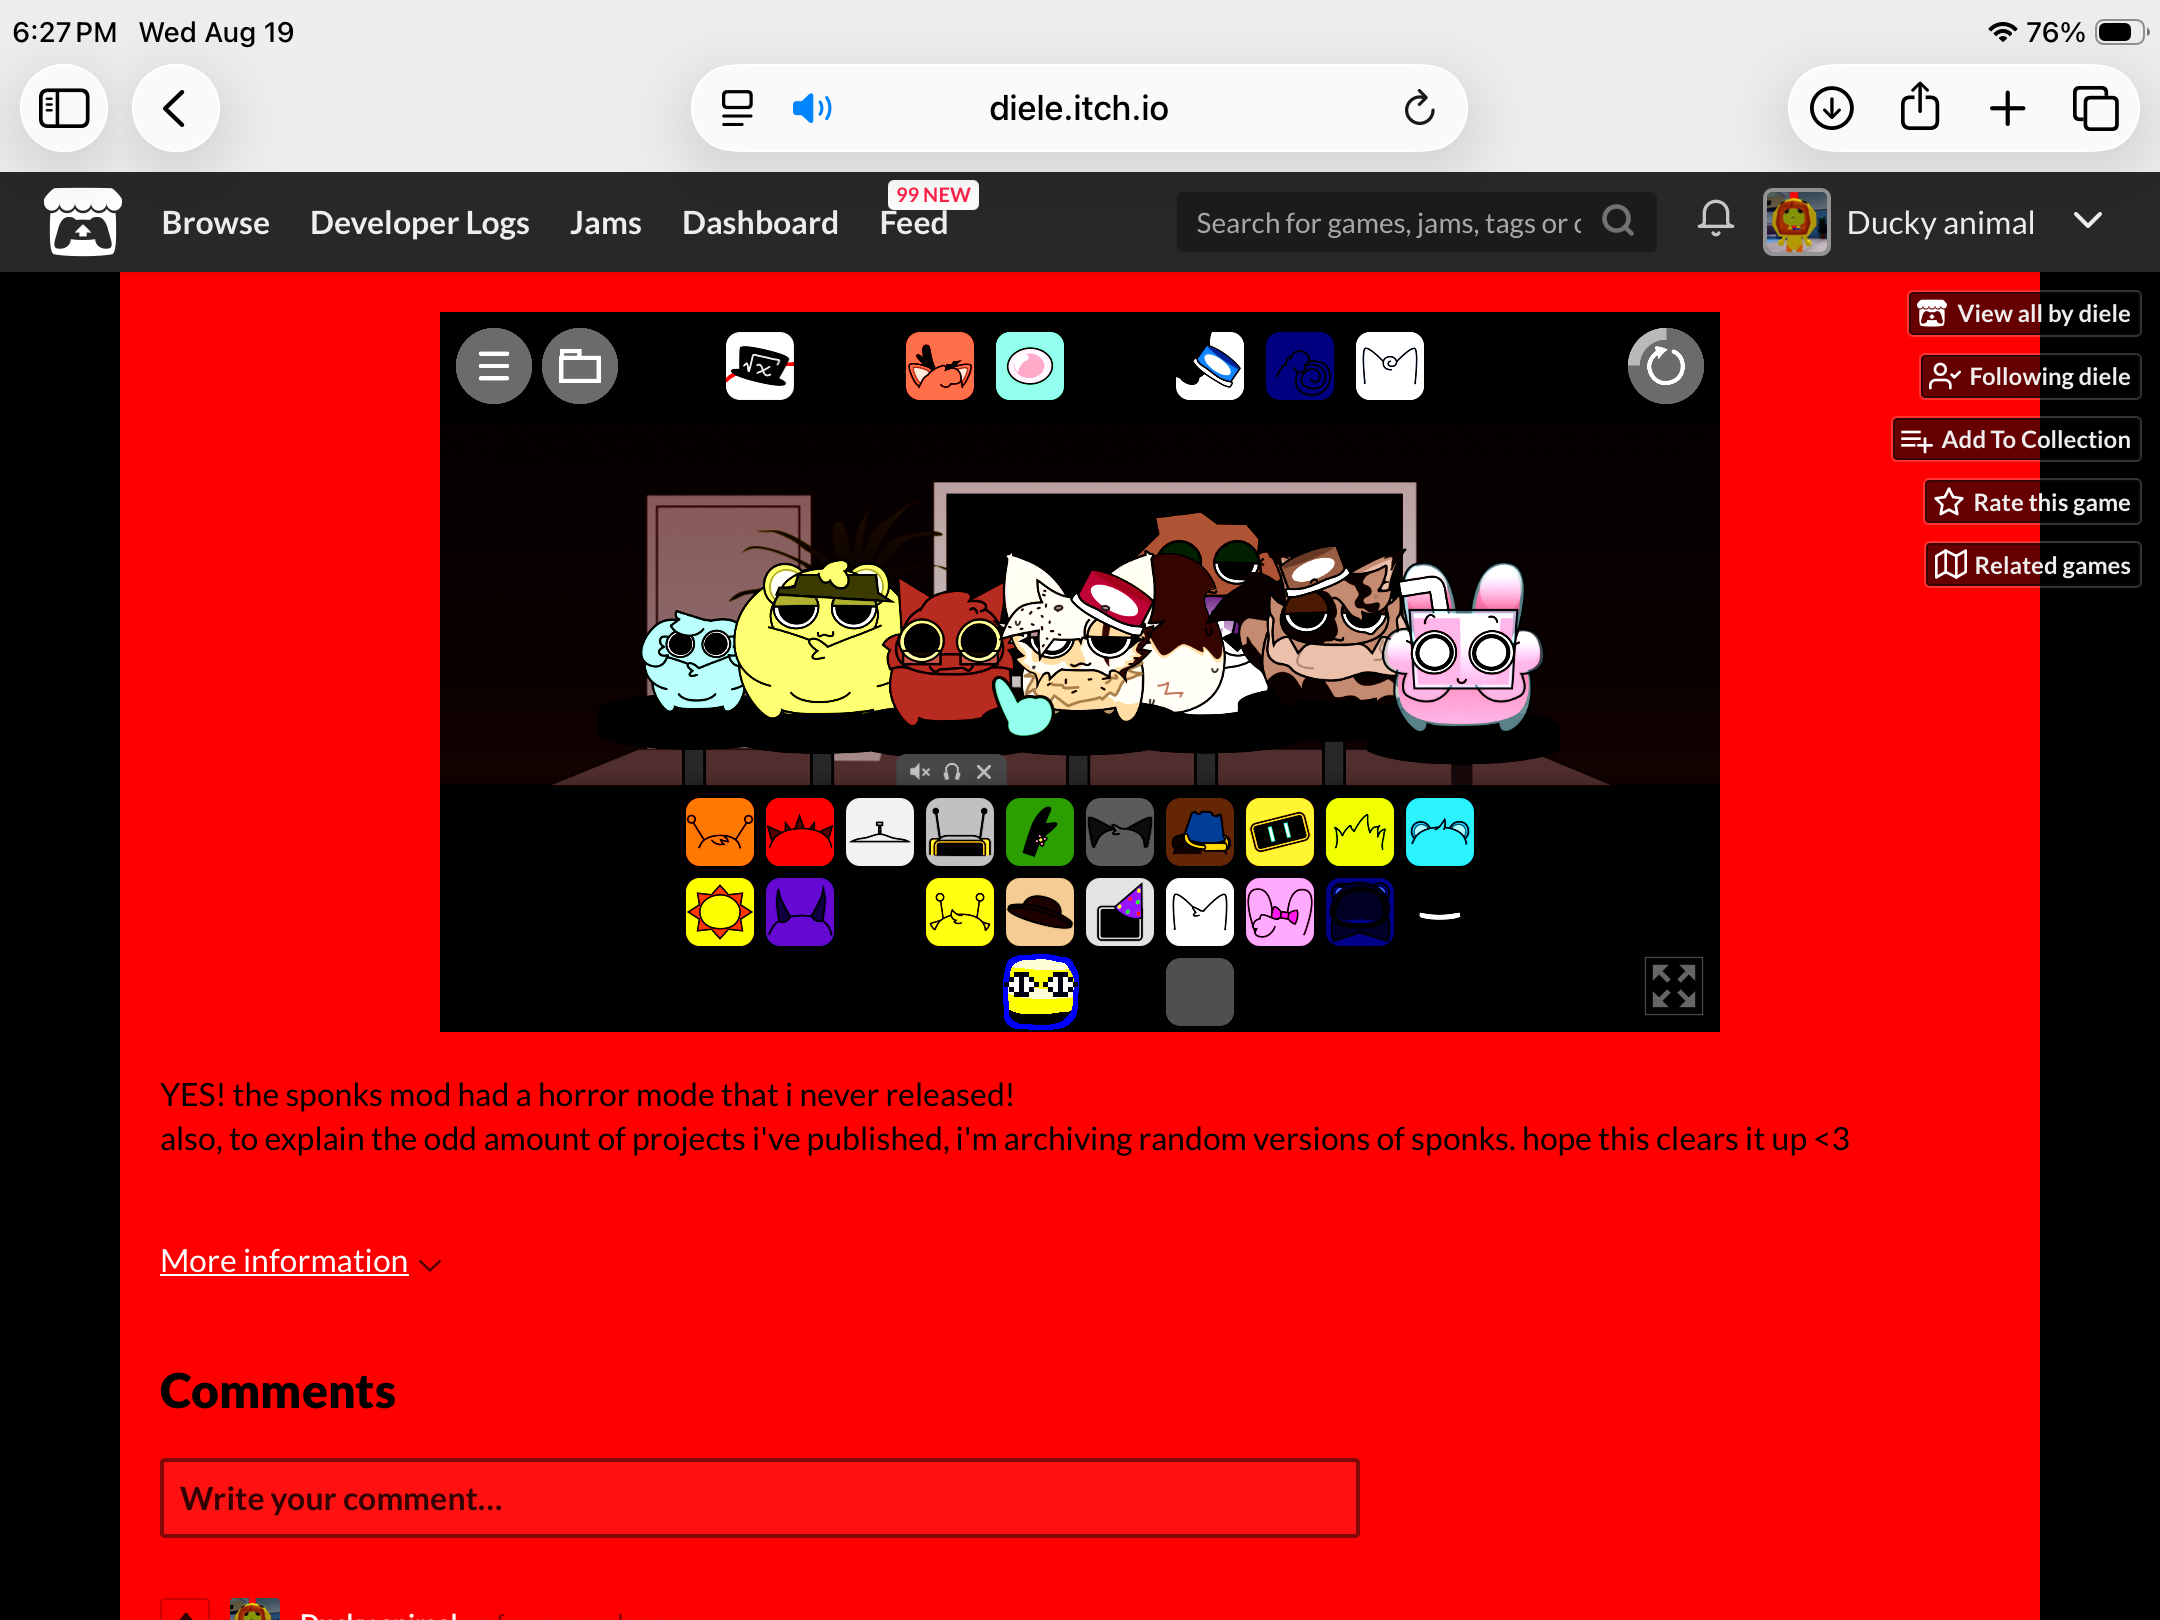Mute the selected character with speaker icon

pos(920,771)
